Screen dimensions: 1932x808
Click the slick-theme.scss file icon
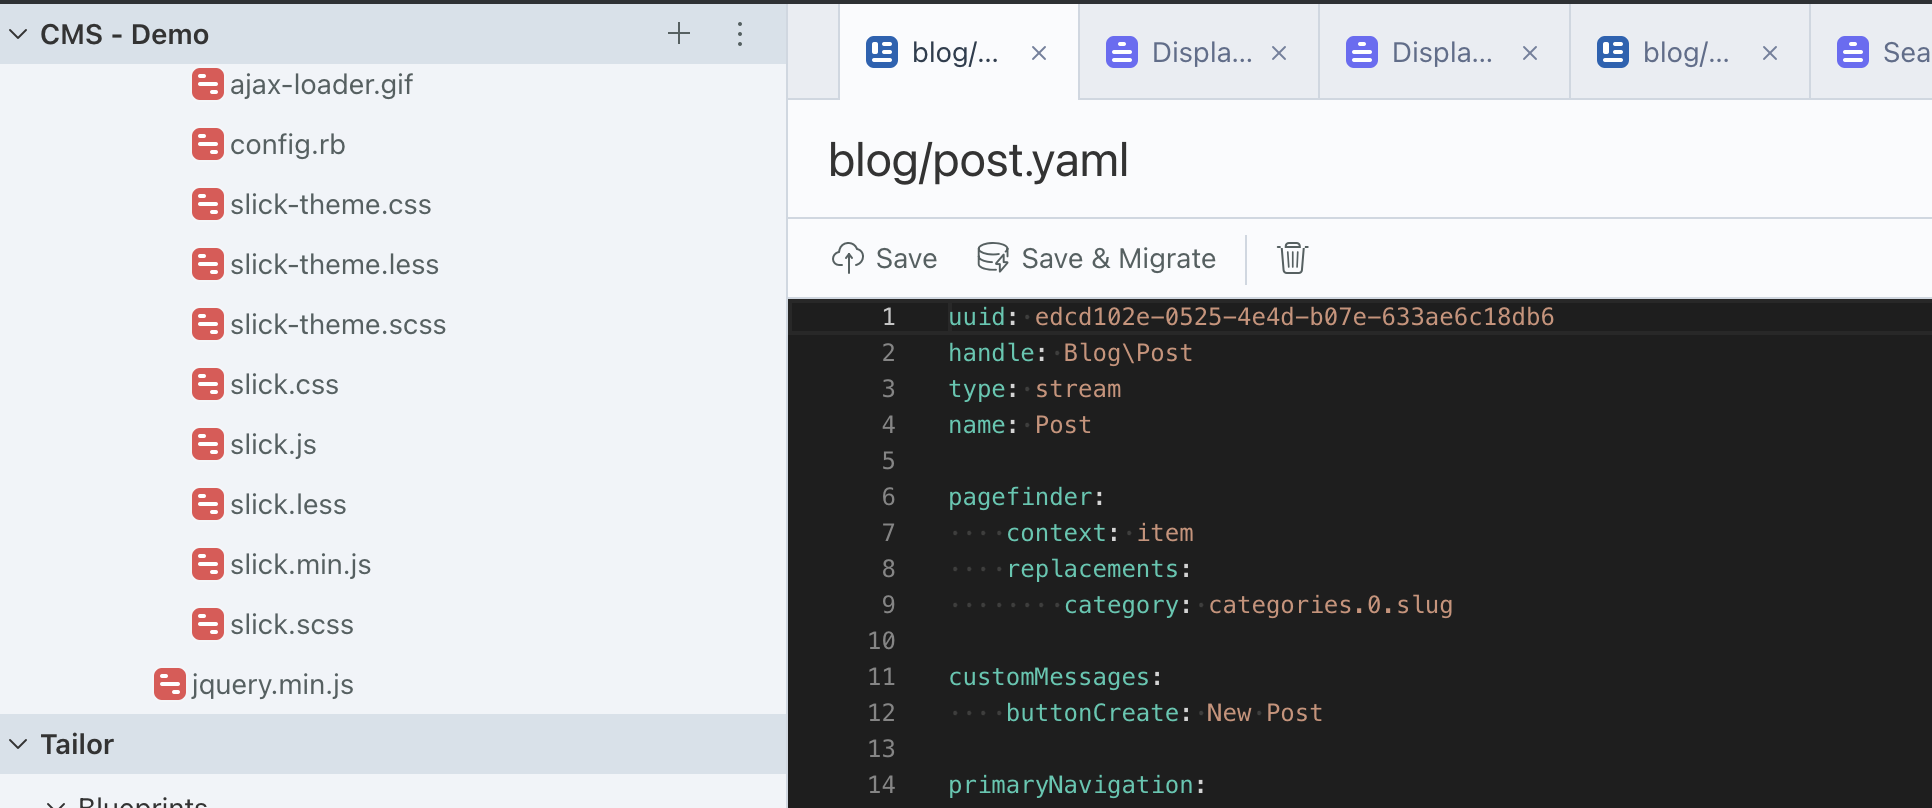coord(207,324)
